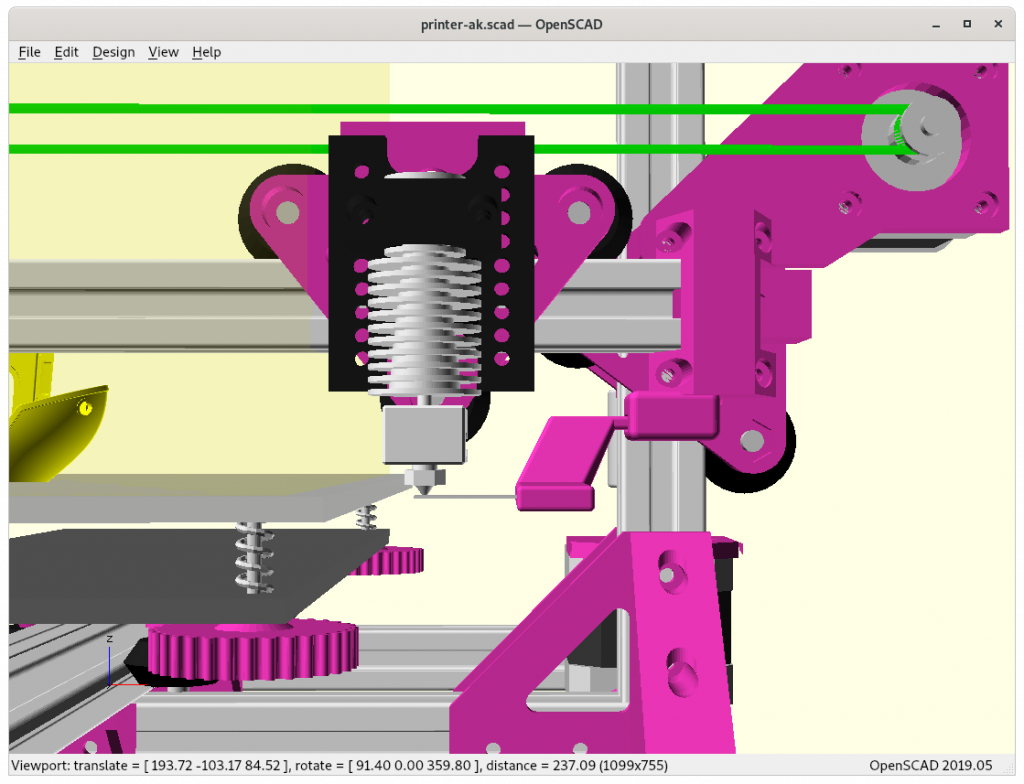
Task: Click the large magenta gear under the bed
Action: 253,649
